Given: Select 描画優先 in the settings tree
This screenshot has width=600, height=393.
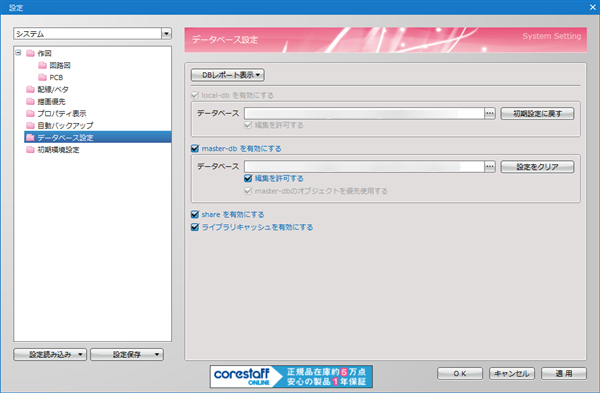Looking at the screenshot, I should pyautogui.click(x=51, y=101).
